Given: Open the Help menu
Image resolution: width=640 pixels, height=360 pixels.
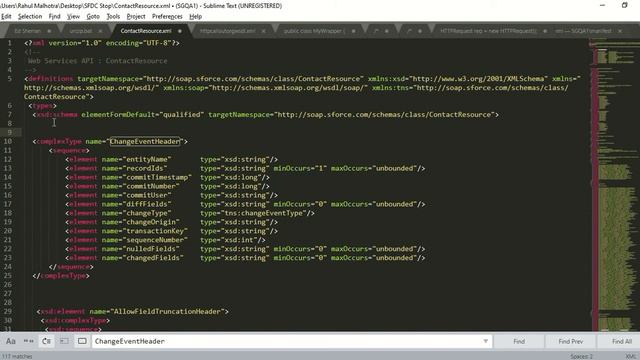Looking at the screenshot, I should point(196,16).
